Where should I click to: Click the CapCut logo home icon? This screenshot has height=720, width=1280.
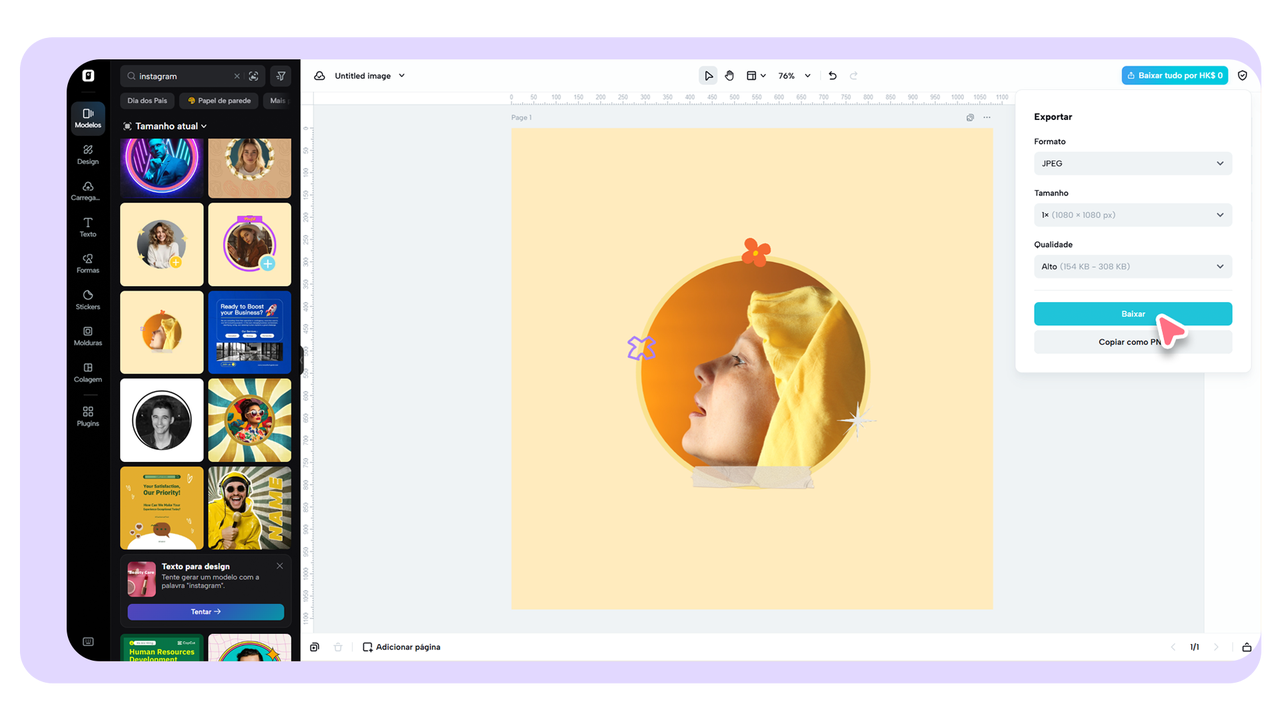tap(88, 75)
